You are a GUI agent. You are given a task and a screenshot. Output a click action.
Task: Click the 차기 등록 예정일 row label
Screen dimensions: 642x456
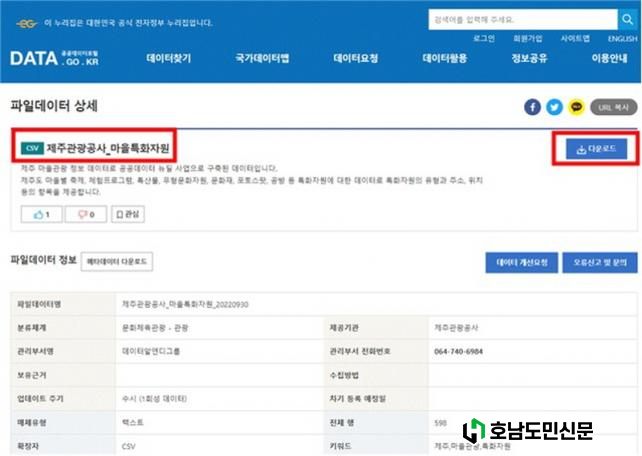357,398
